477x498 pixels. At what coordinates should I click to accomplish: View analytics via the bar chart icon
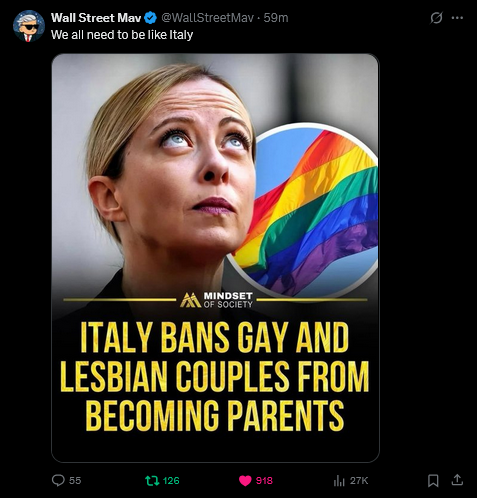click(339, 480)
